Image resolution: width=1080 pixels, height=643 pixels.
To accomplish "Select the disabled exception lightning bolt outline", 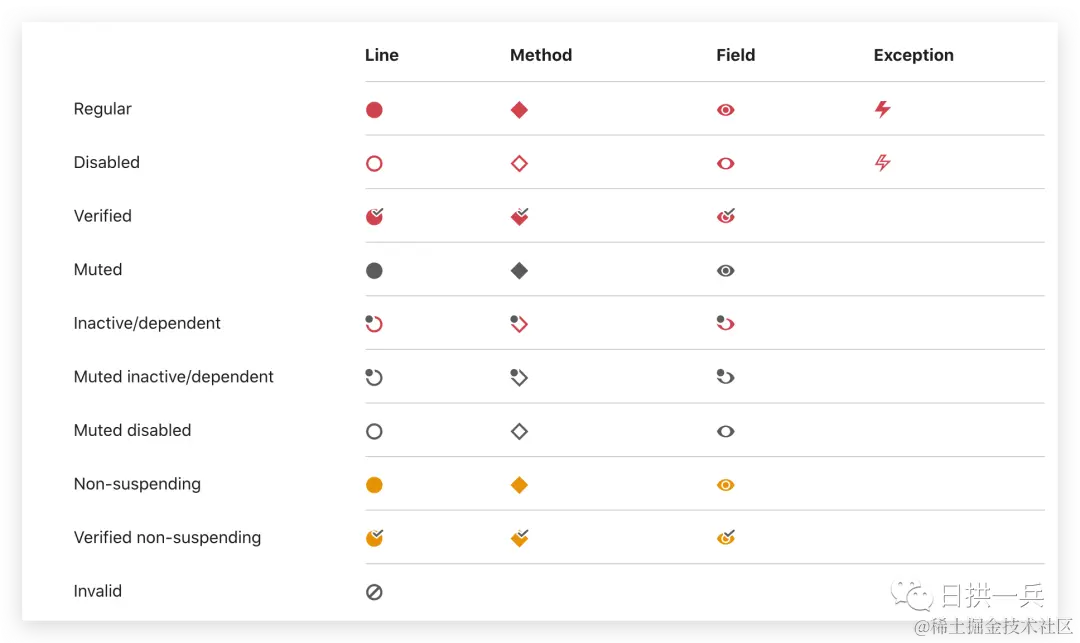I will [882, 162].
